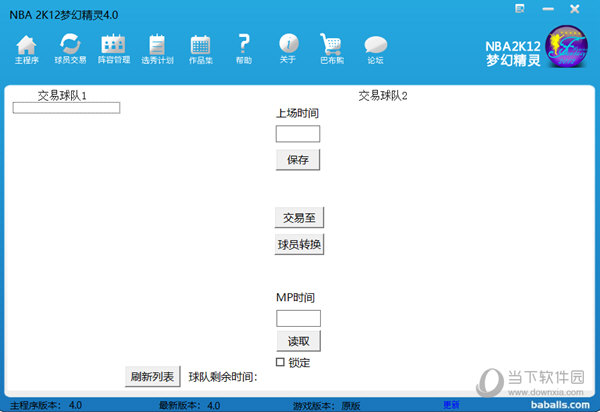Click the NBA2K12 梦幻精灵 logo emblem

566,47
